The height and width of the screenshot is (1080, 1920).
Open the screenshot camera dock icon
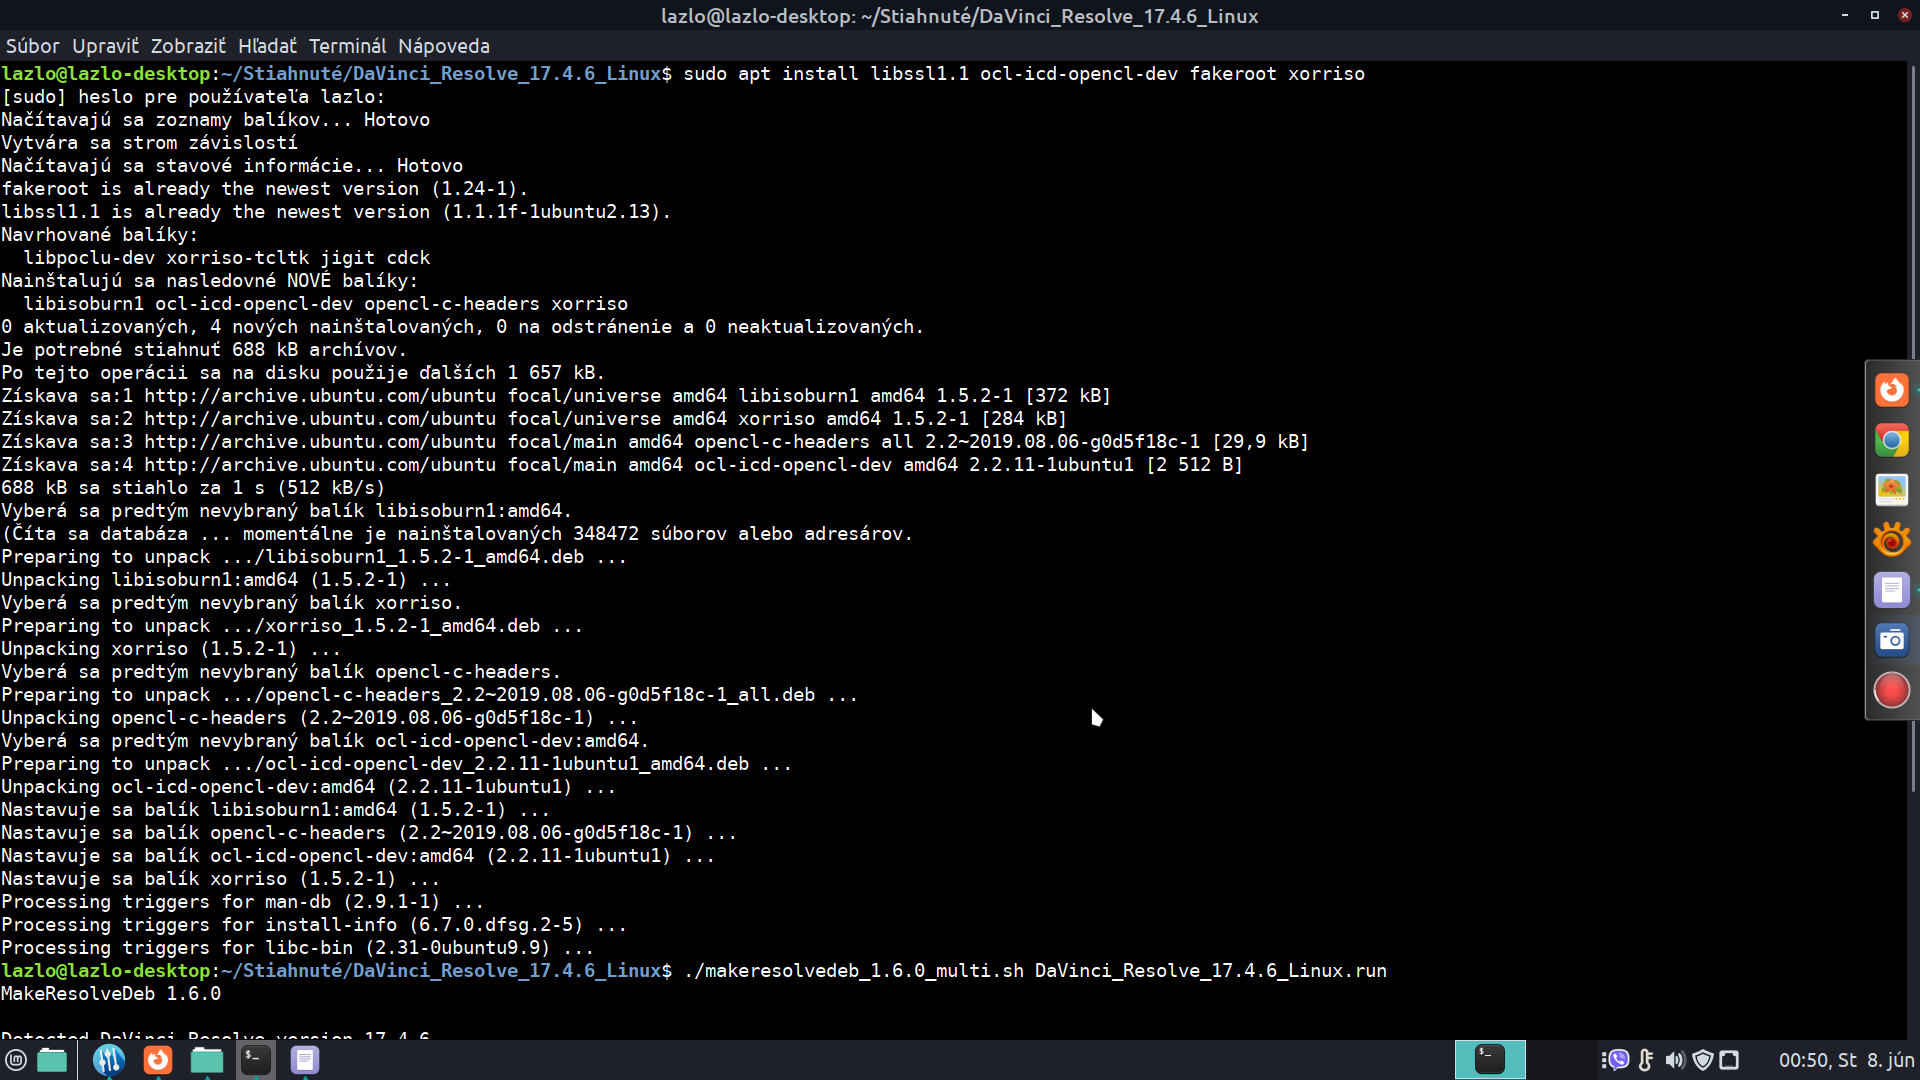(x=1891, y=640)
